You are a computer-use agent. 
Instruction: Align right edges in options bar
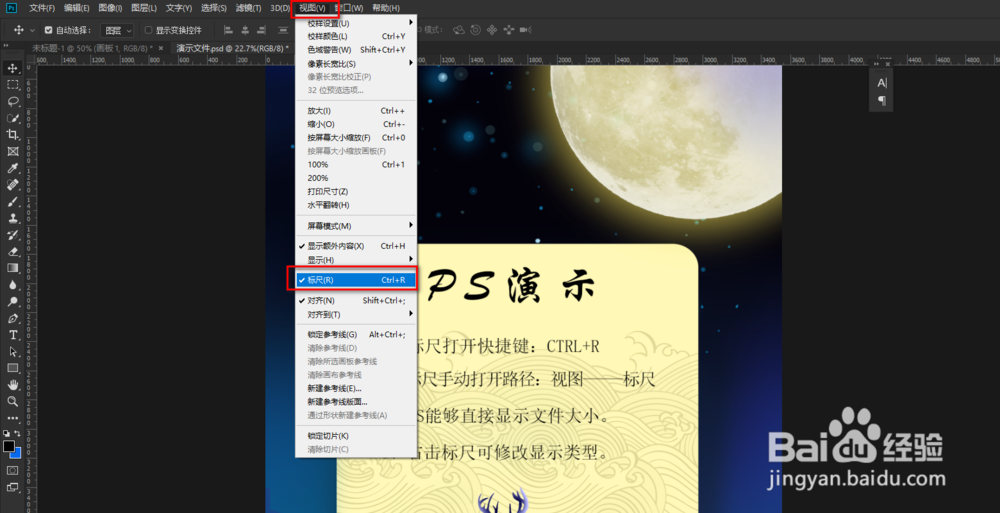click(261, 30)
